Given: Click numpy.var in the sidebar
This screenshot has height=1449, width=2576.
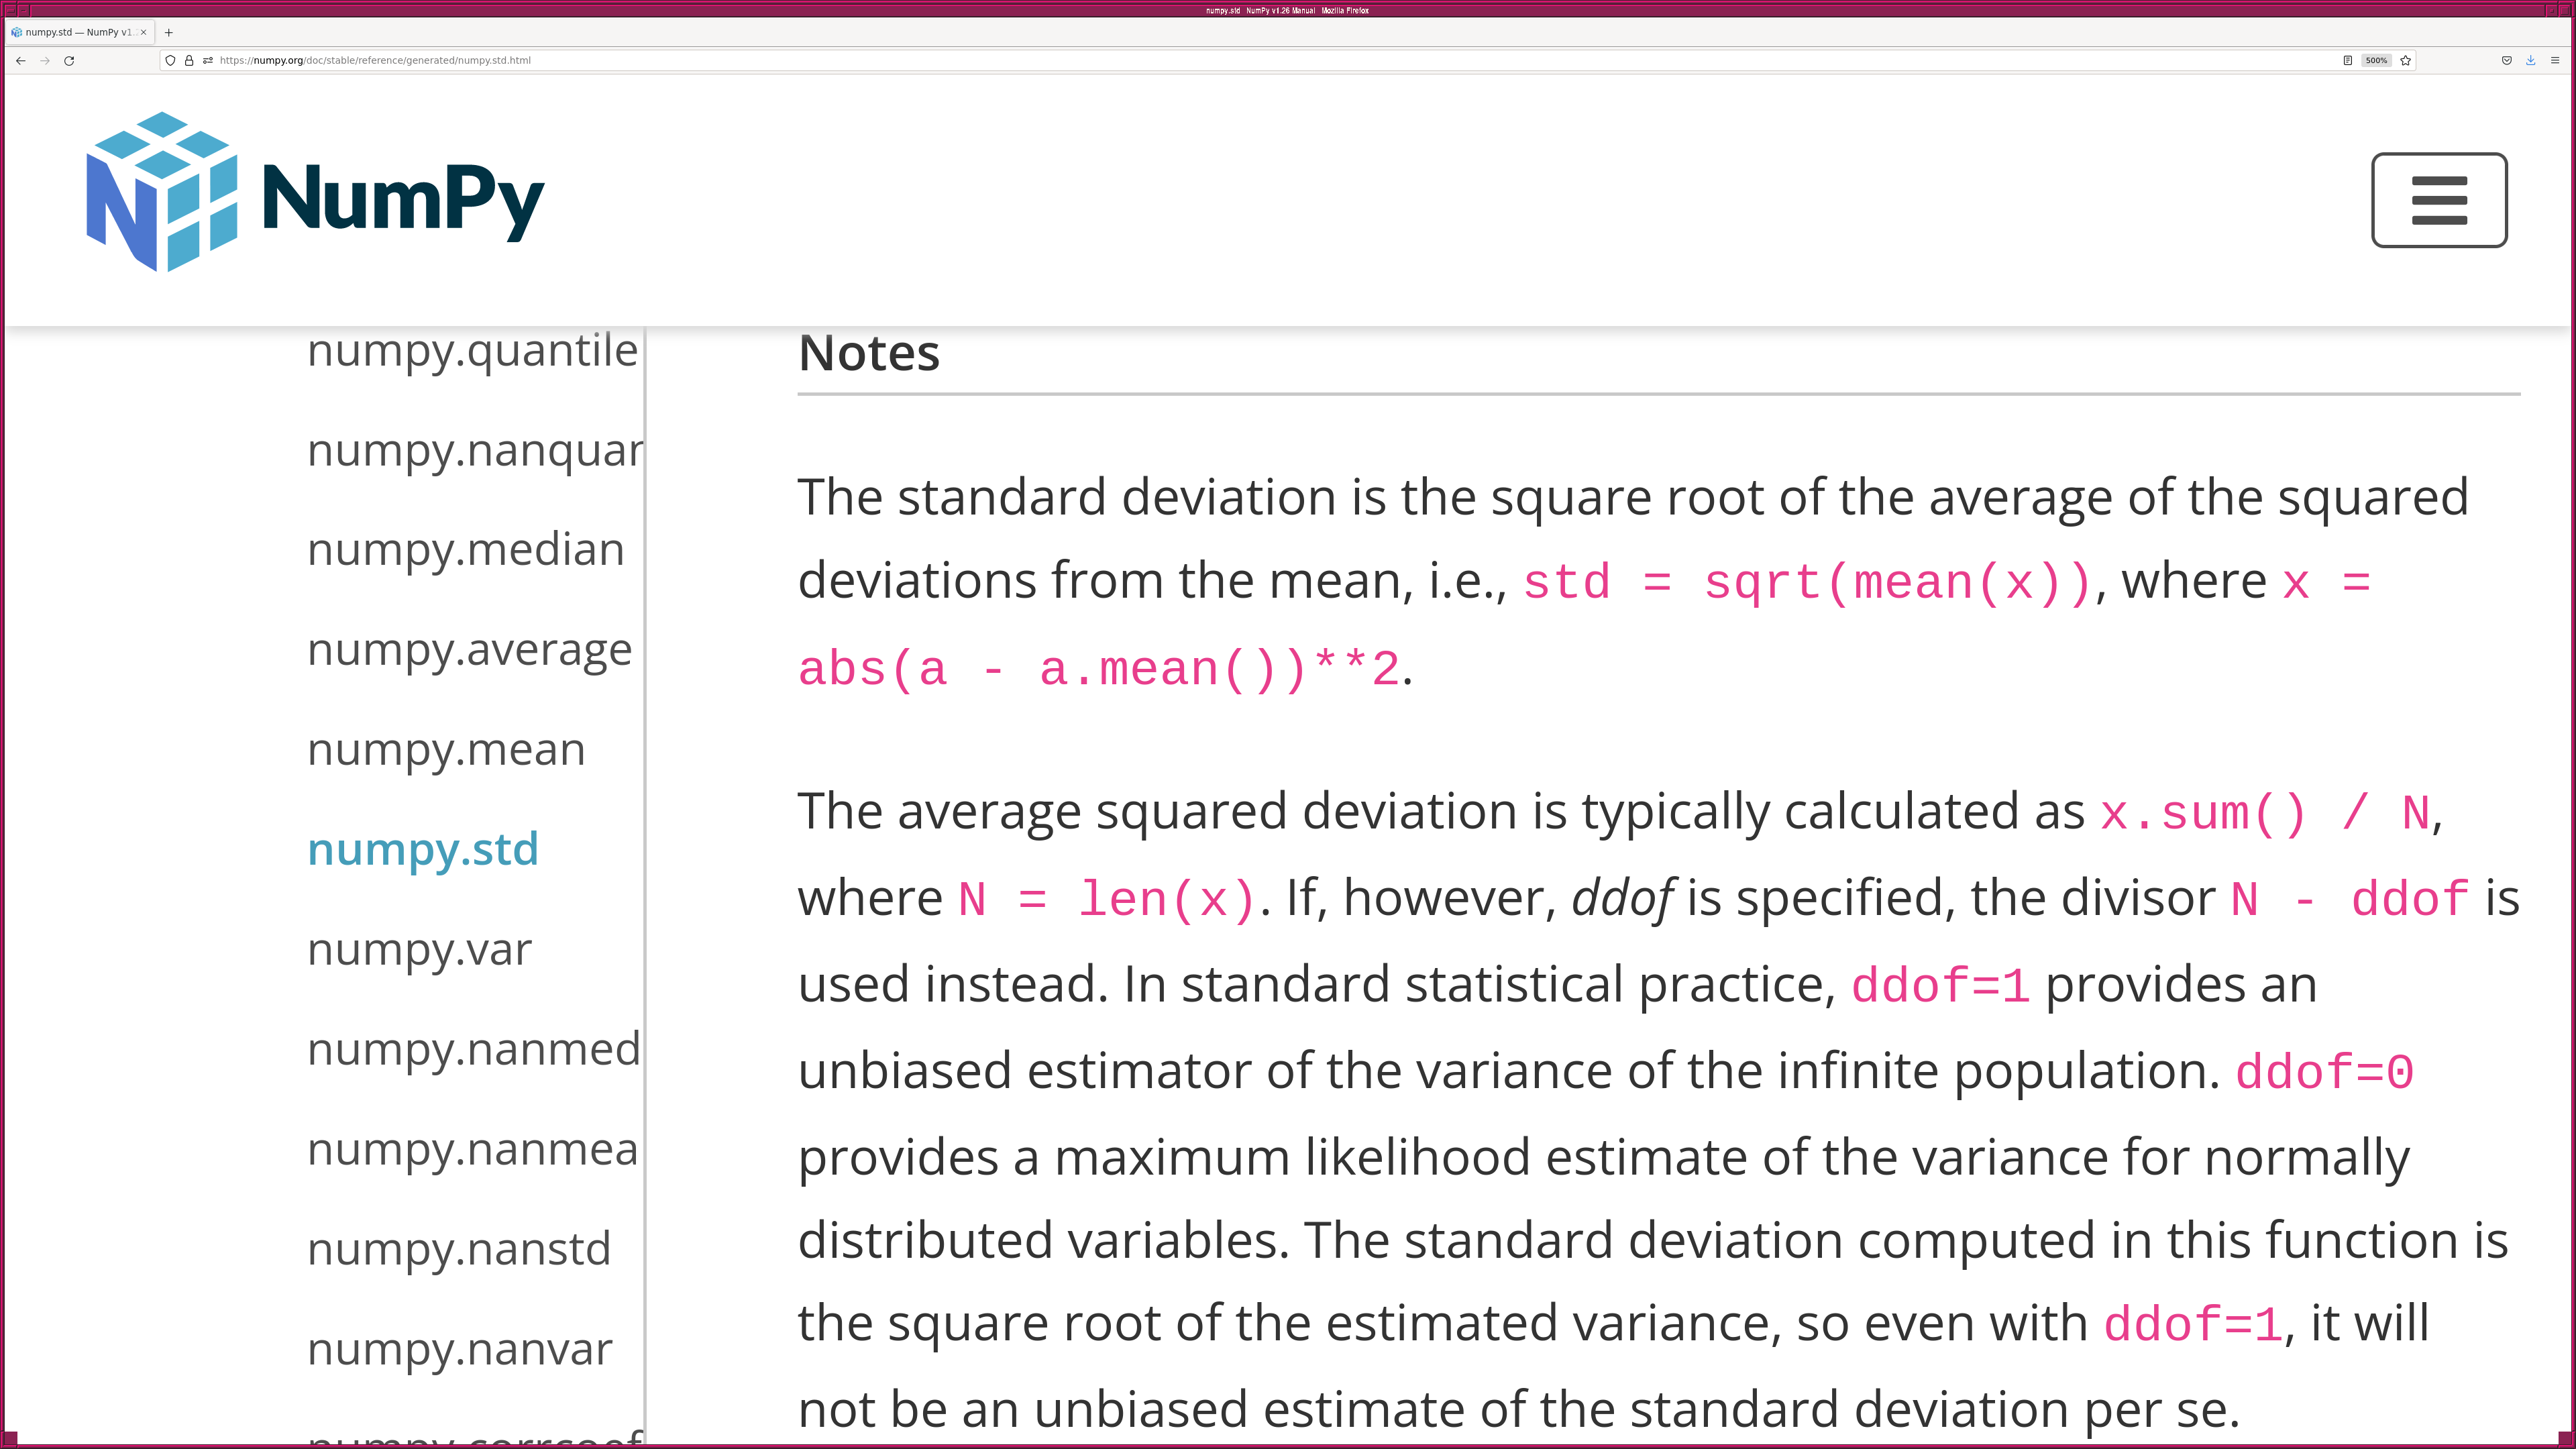Looking at the screenshot, I should click(419, 949).
